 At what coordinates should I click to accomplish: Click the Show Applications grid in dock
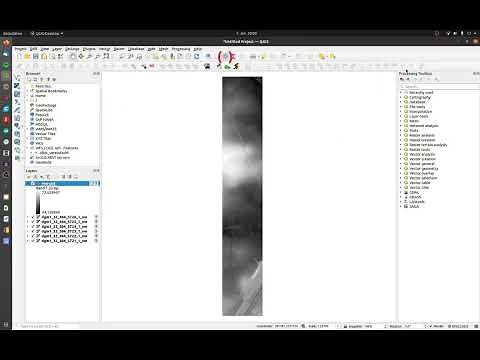(x=6, y=324)
